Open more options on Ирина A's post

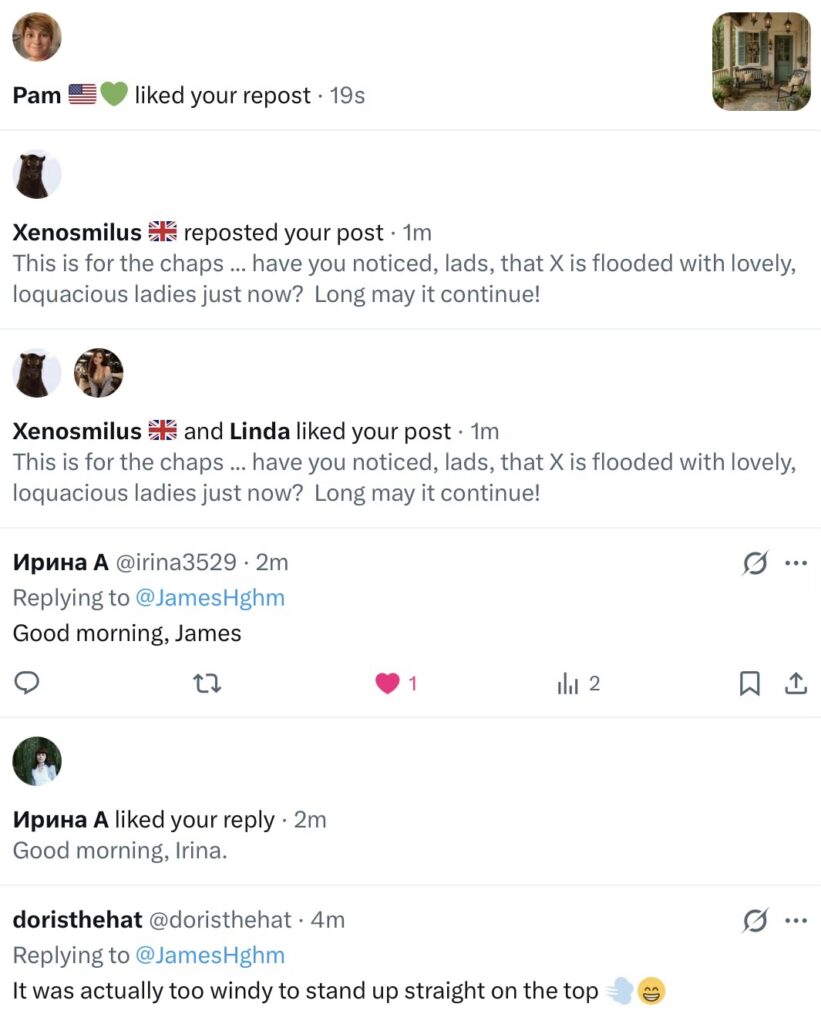click(x=796, y=563)
